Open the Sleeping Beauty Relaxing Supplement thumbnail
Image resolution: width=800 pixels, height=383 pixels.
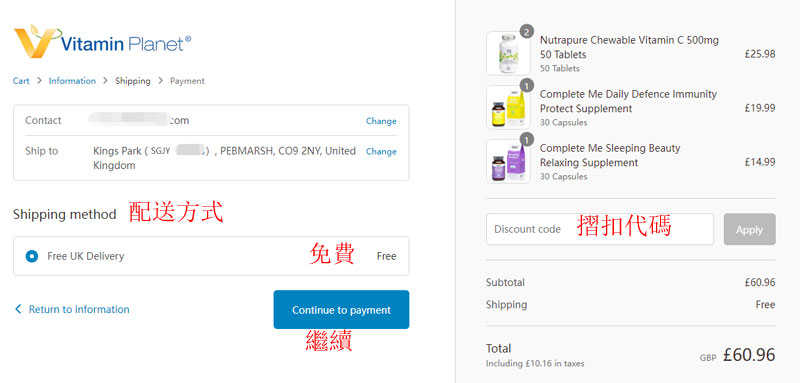click(508, 162)
